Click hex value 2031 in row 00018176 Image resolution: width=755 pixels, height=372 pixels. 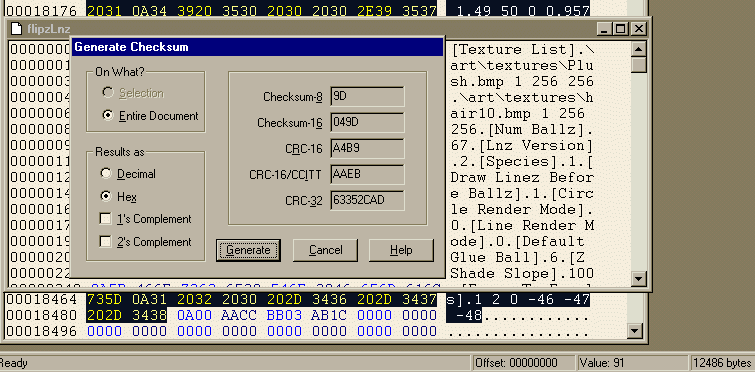tap(104, 10)
